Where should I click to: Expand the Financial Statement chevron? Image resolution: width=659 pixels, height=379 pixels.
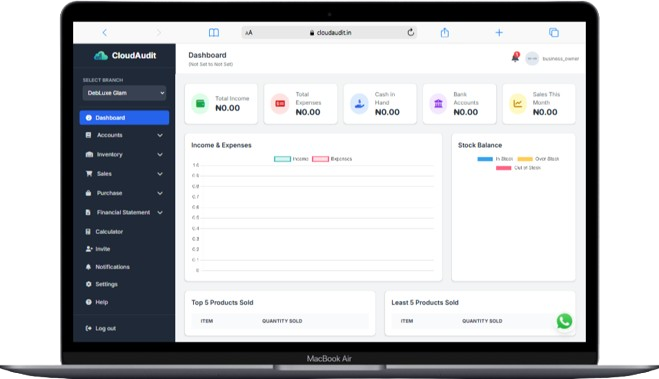160,212
